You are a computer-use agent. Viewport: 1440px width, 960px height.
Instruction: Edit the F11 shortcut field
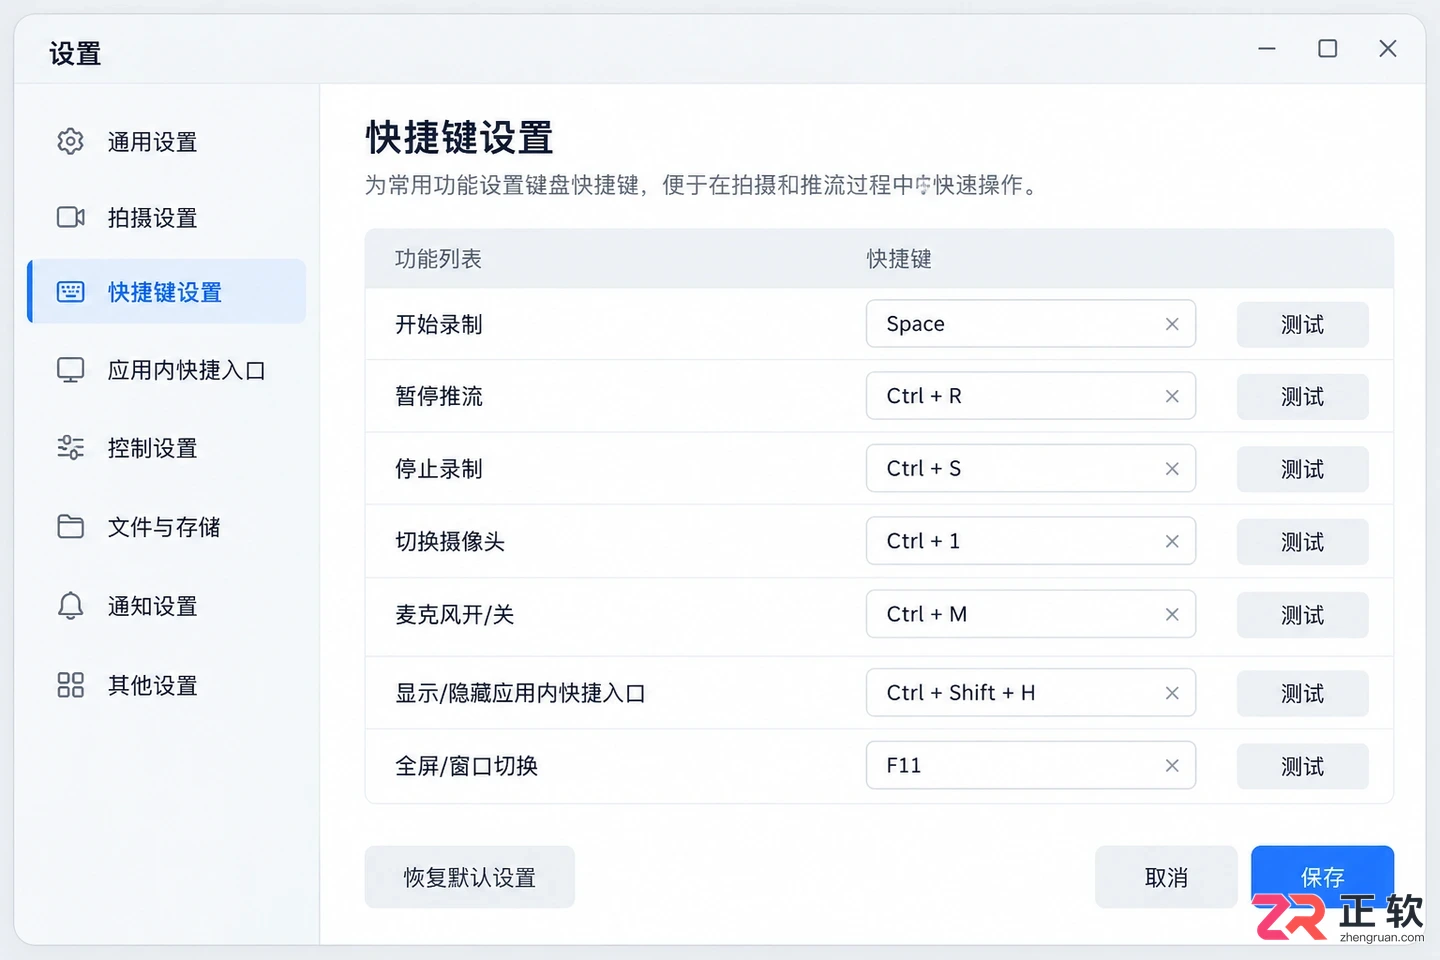click(1031, 765)
